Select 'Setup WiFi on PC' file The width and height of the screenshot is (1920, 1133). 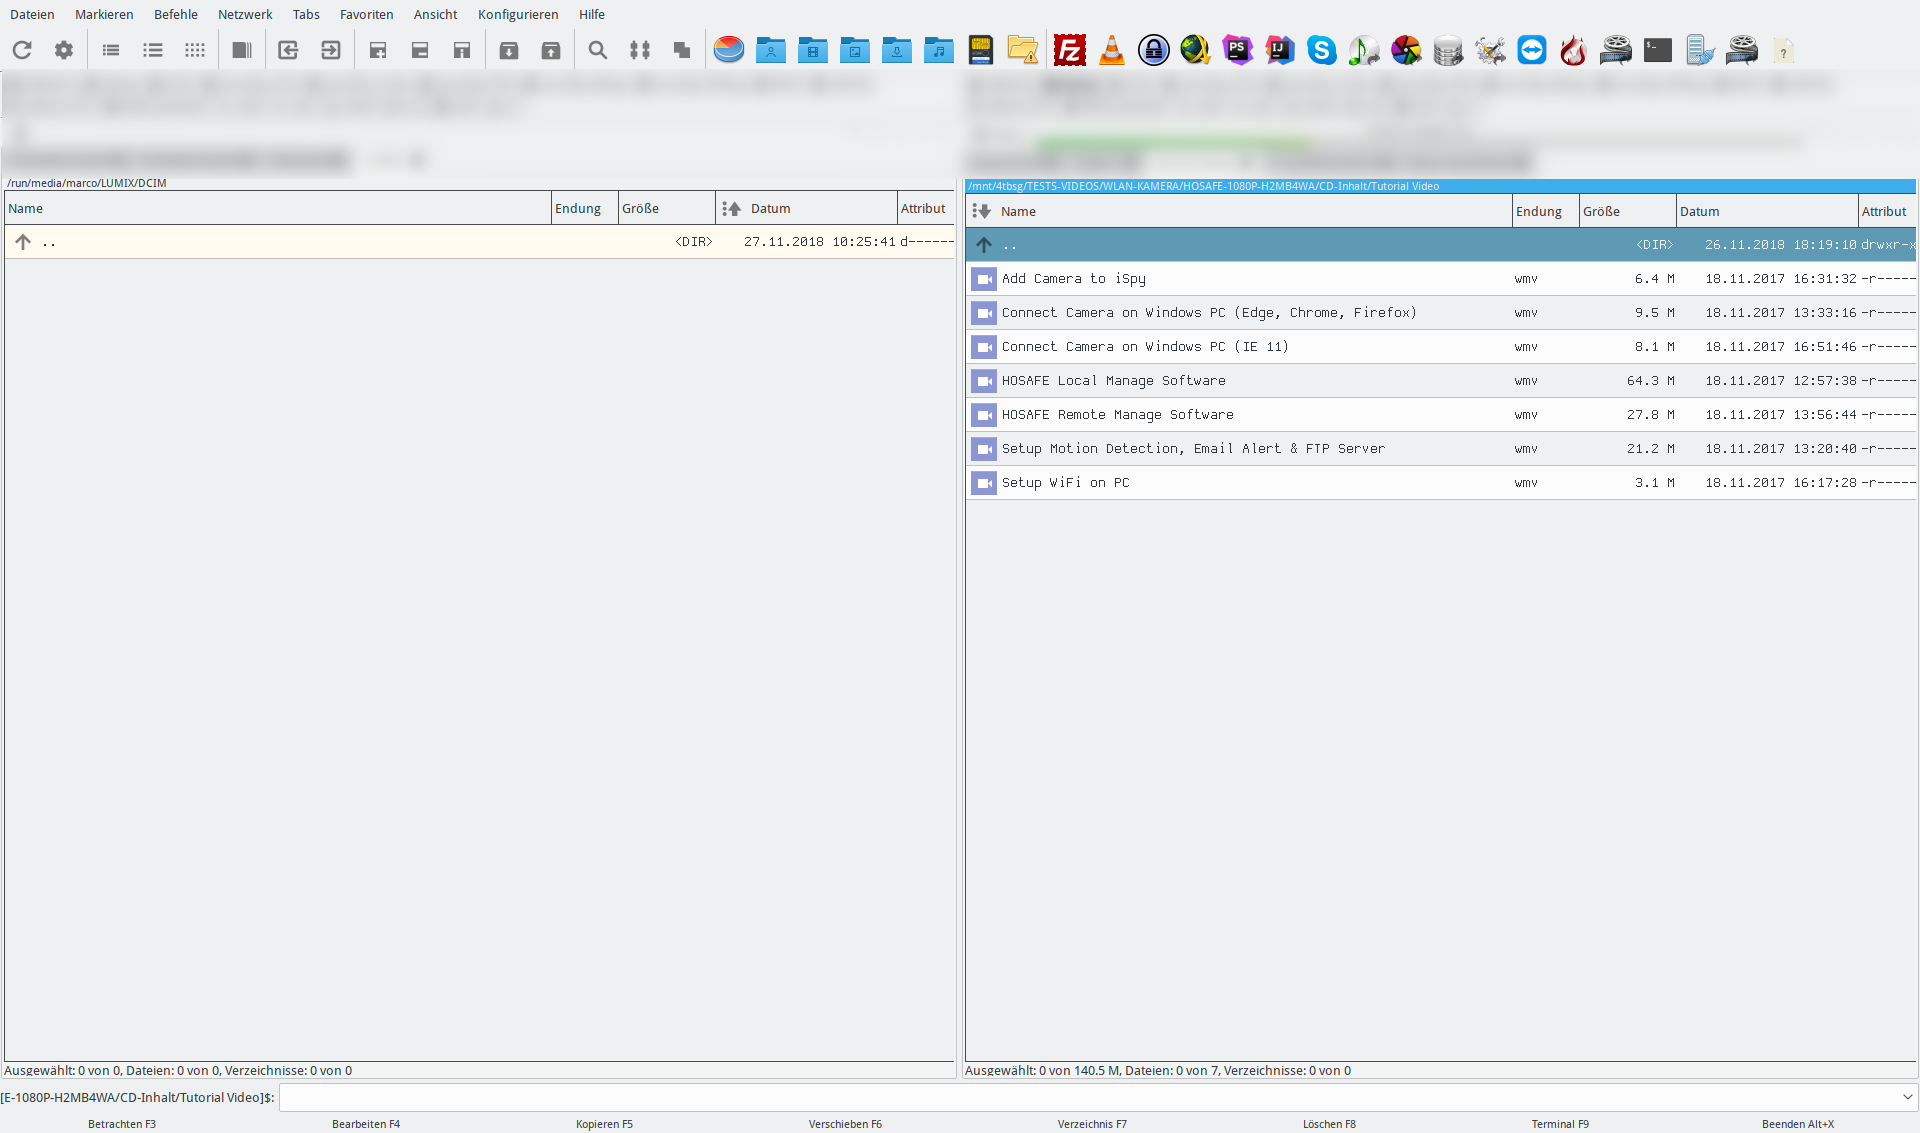tap(1441, 483)
